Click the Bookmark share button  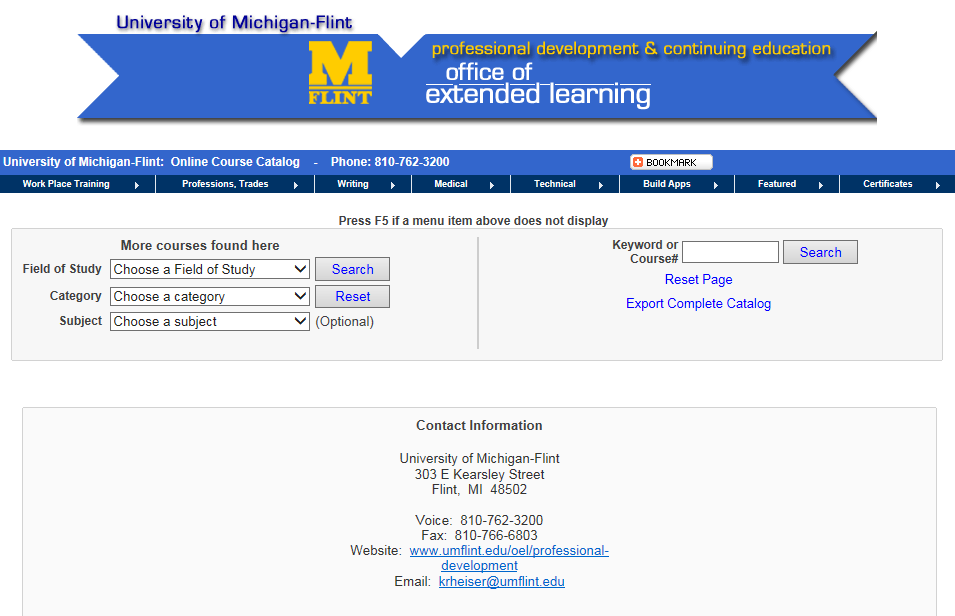(671, 162)
